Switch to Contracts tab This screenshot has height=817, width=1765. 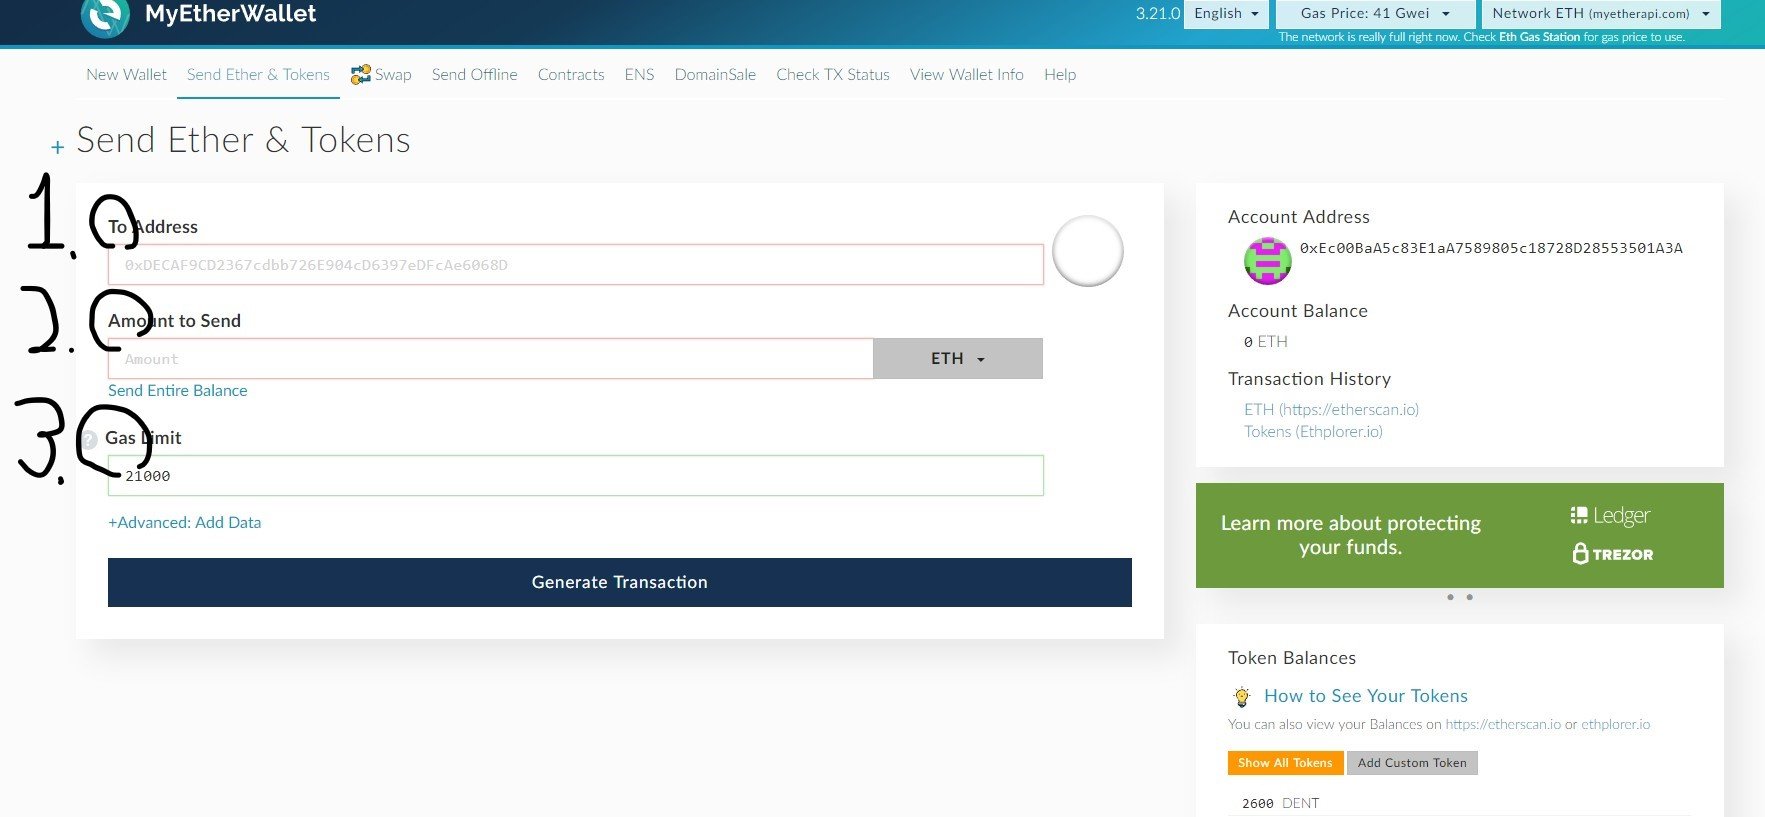(x=571, y=75)
